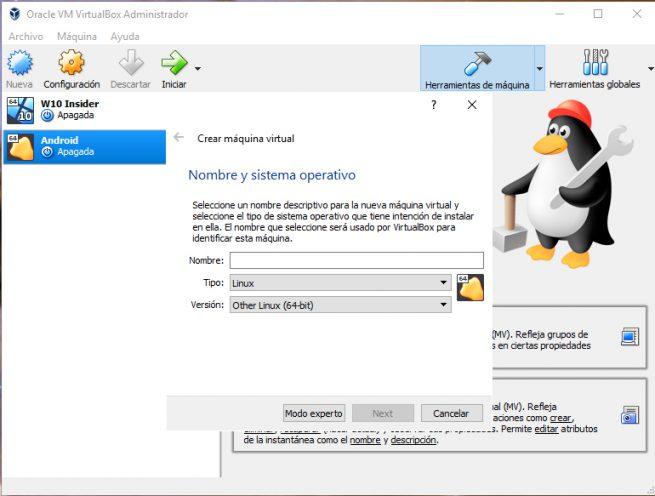This screenshot has width=655, height=496.
Task: Maximize the VirtualBox window
Action: coord(598,14)
